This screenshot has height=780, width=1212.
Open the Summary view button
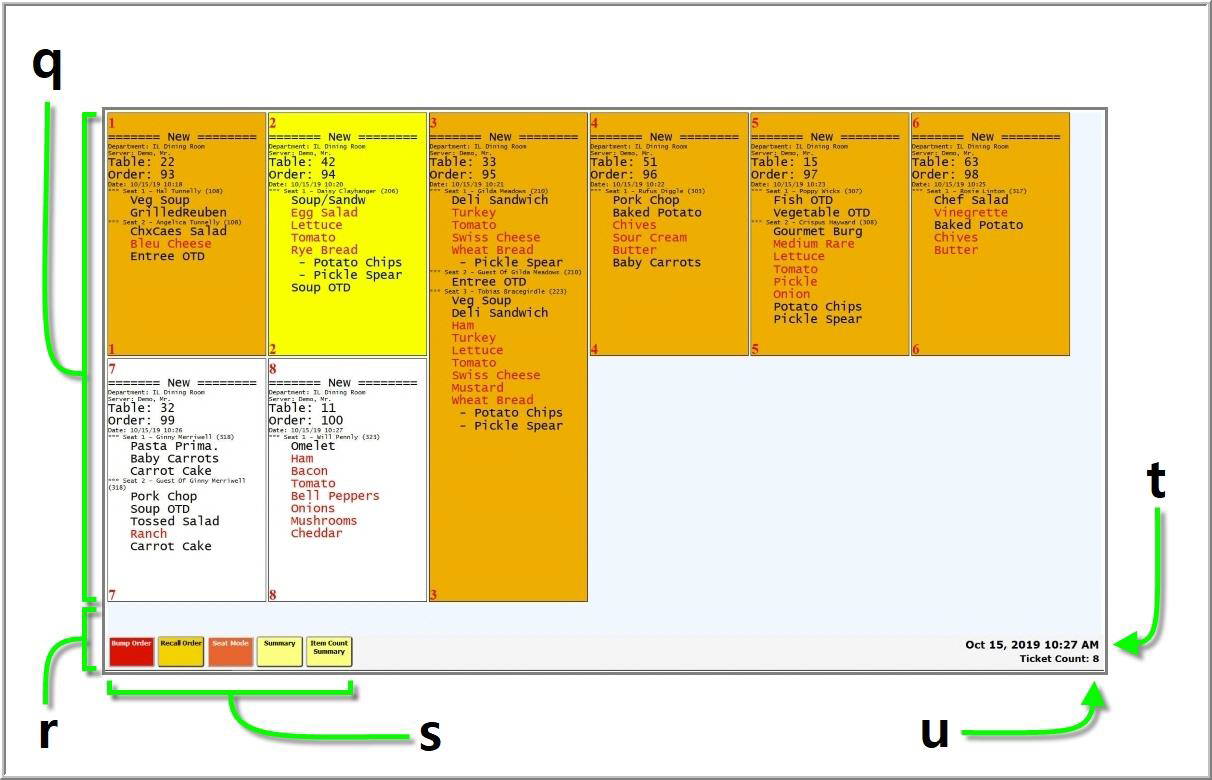click(x=279, y=651)
